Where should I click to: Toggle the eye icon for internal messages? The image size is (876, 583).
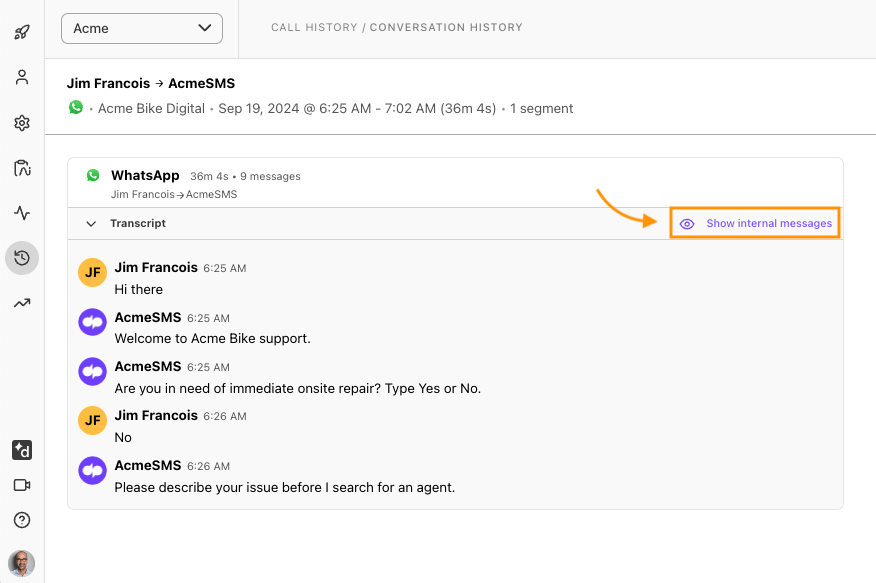[687, 224]
